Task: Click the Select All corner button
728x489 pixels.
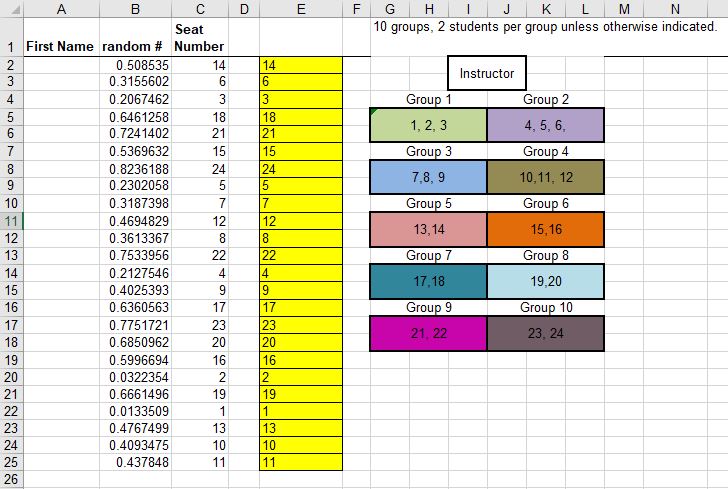Action: [x=10, y=9]
